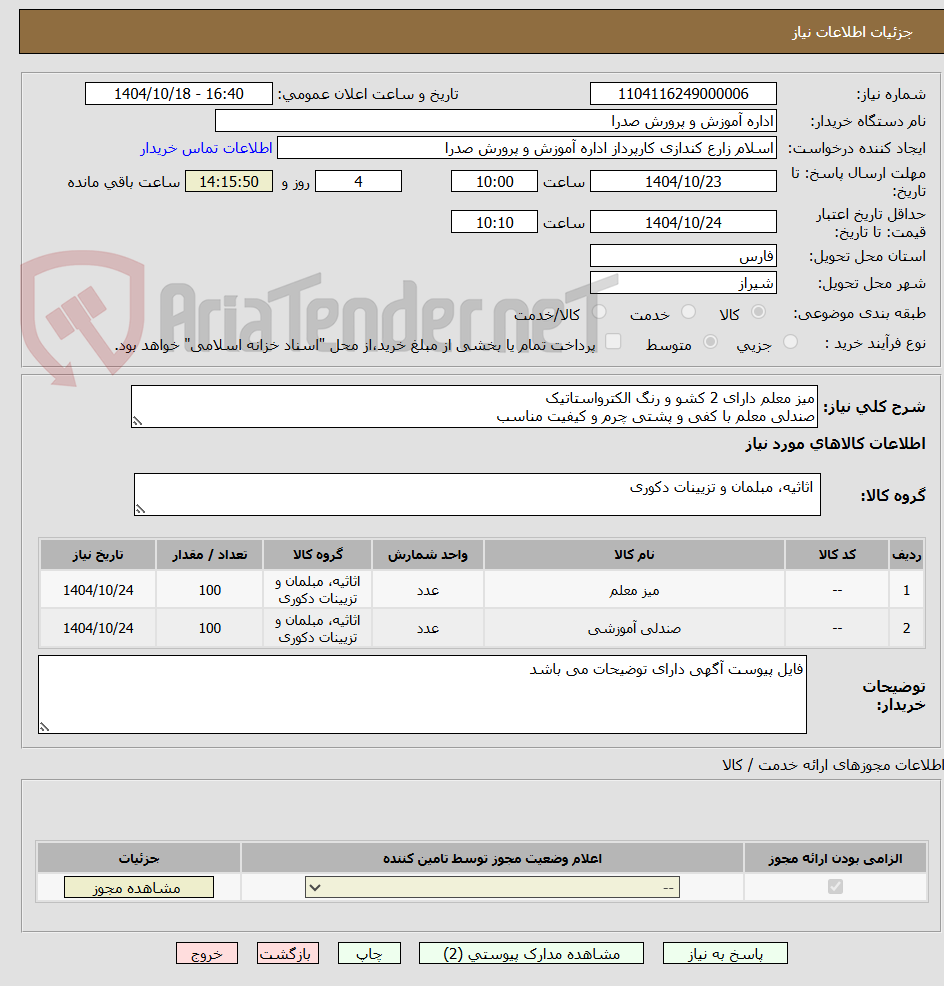Screen dimensions: 944x986
Task: Click the صندلی آموزشی item cell
Action: point(634,628)
